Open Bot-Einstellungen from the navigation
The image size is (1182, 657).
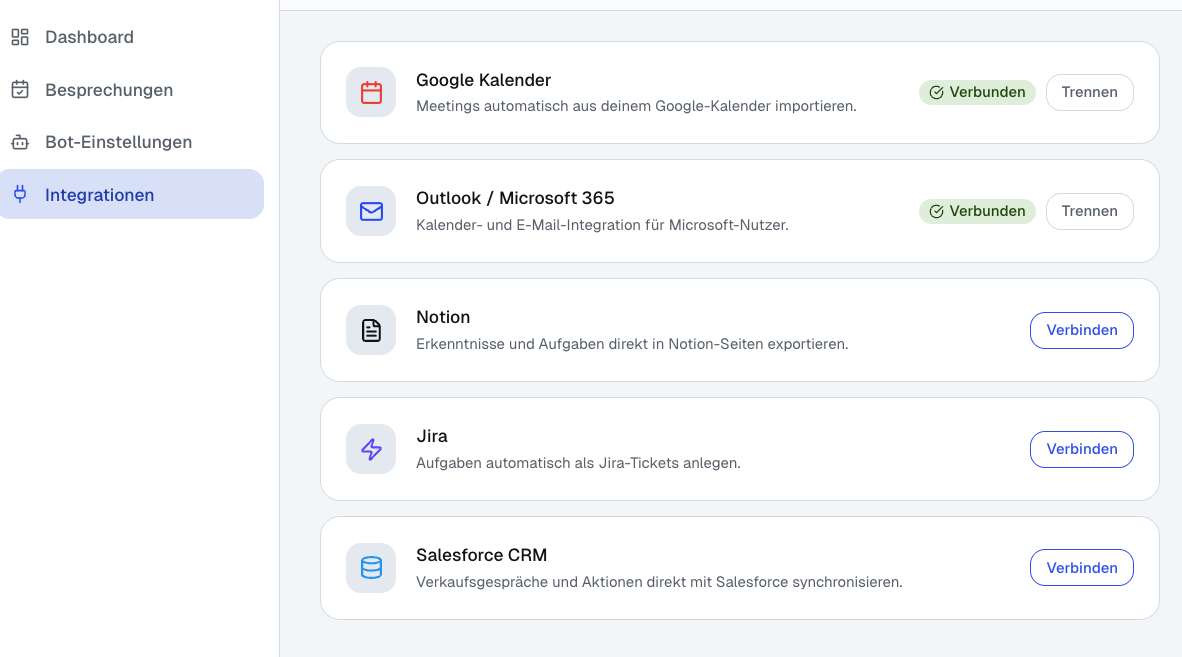click(118, 142)
